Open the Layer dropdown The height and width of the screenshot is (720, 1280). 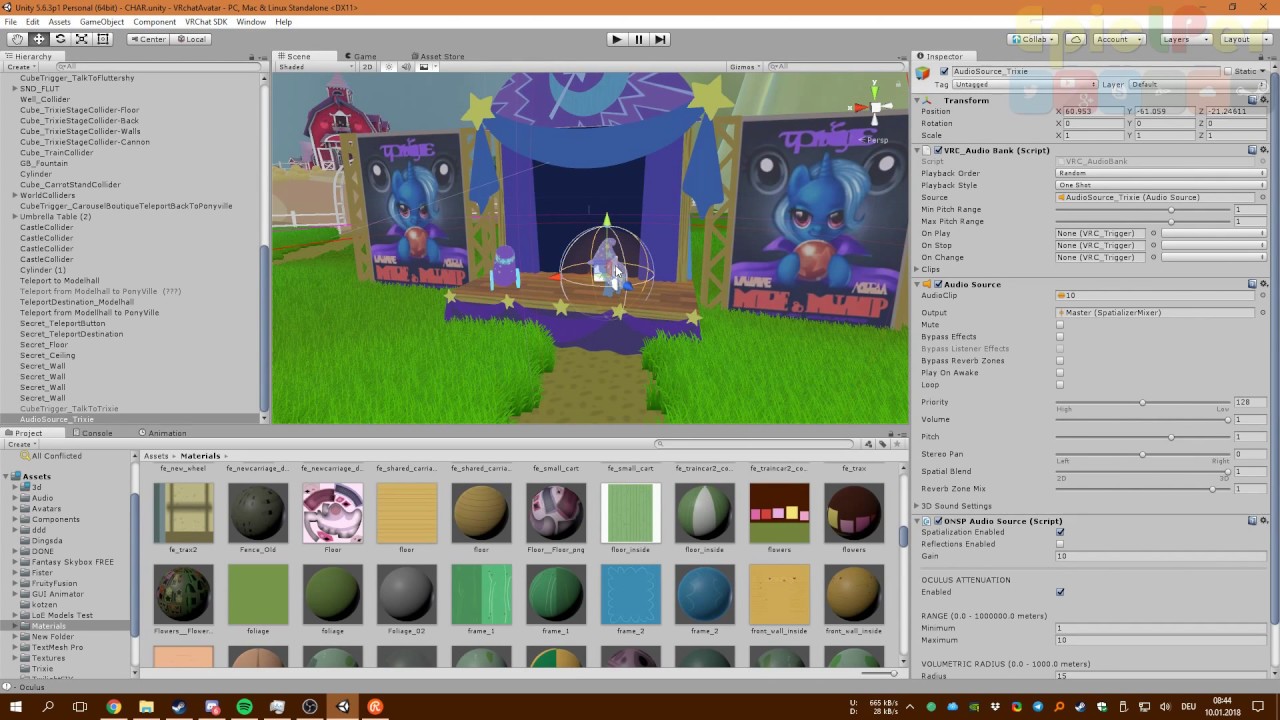click(x=1197, y=85)
